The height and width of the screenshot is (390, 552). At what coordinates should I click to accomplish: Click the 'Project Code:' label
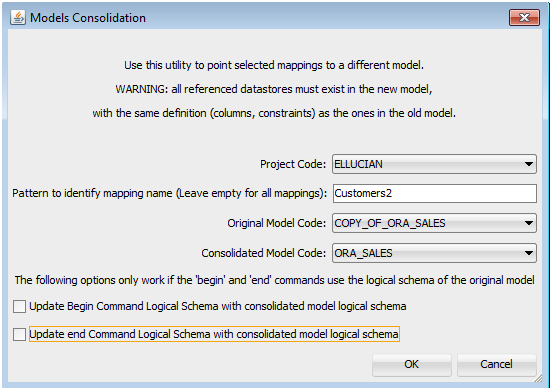coord(293,164)
